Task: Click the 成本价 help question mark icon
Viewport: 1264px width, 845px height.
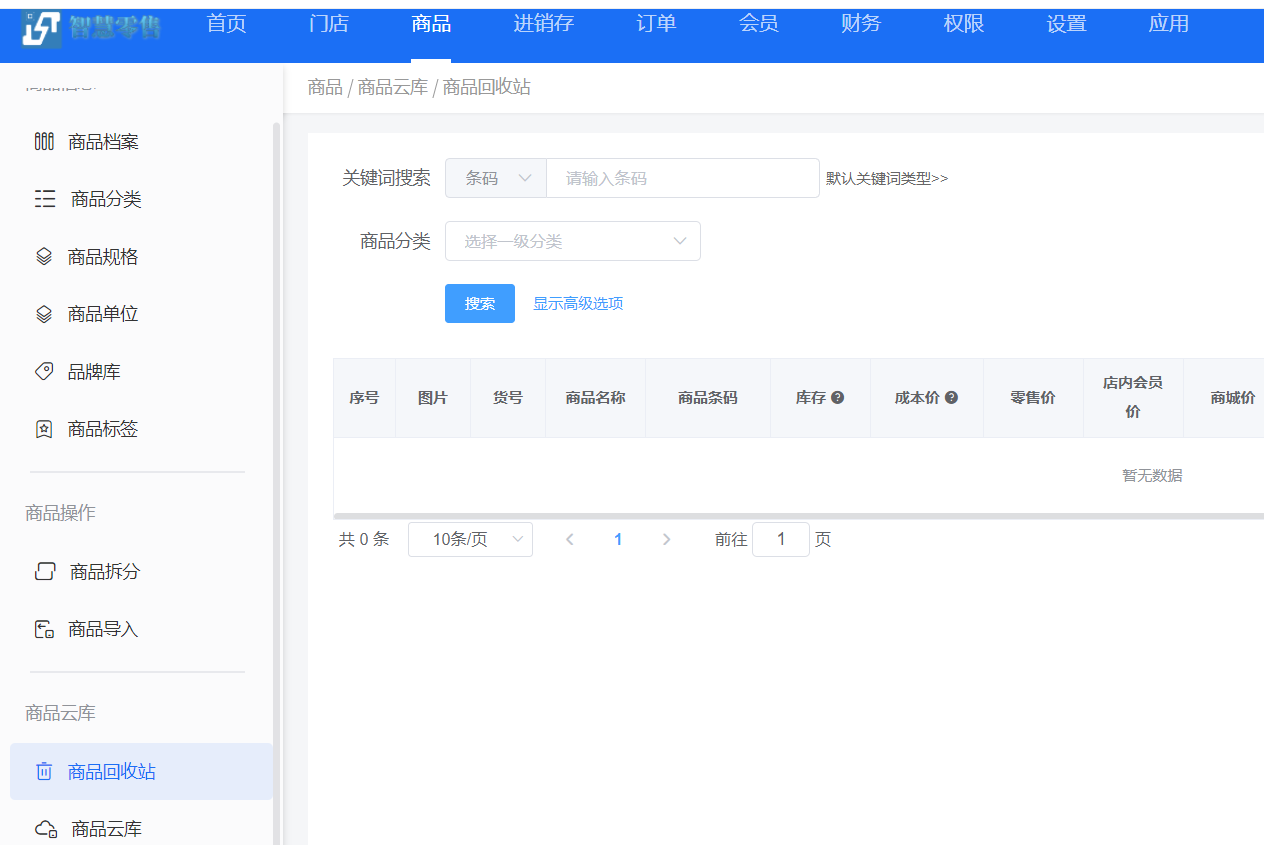Action: pyautogui.click(x=951, y=397)
